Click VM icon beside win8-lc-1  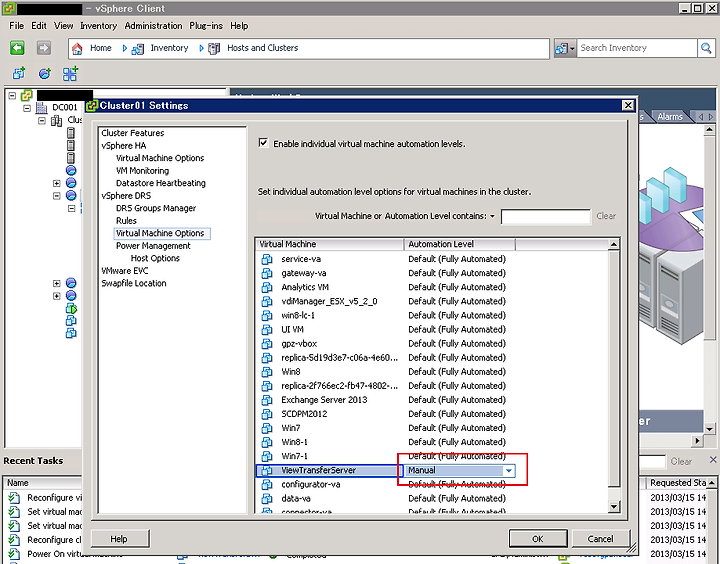267,316
